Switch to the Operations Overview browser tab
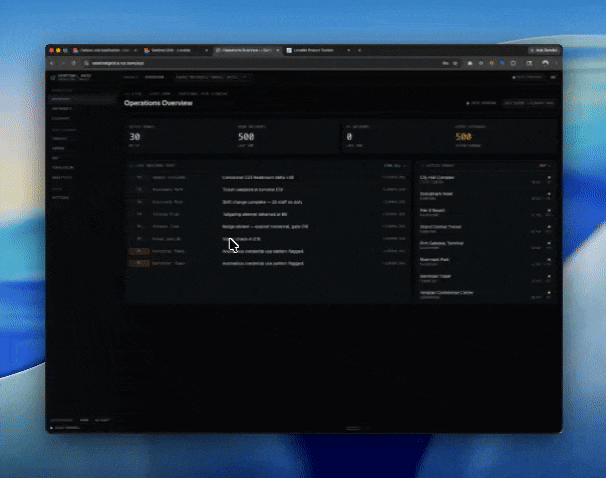The width and height of the screenshot is (606, 478). [247, 49]
